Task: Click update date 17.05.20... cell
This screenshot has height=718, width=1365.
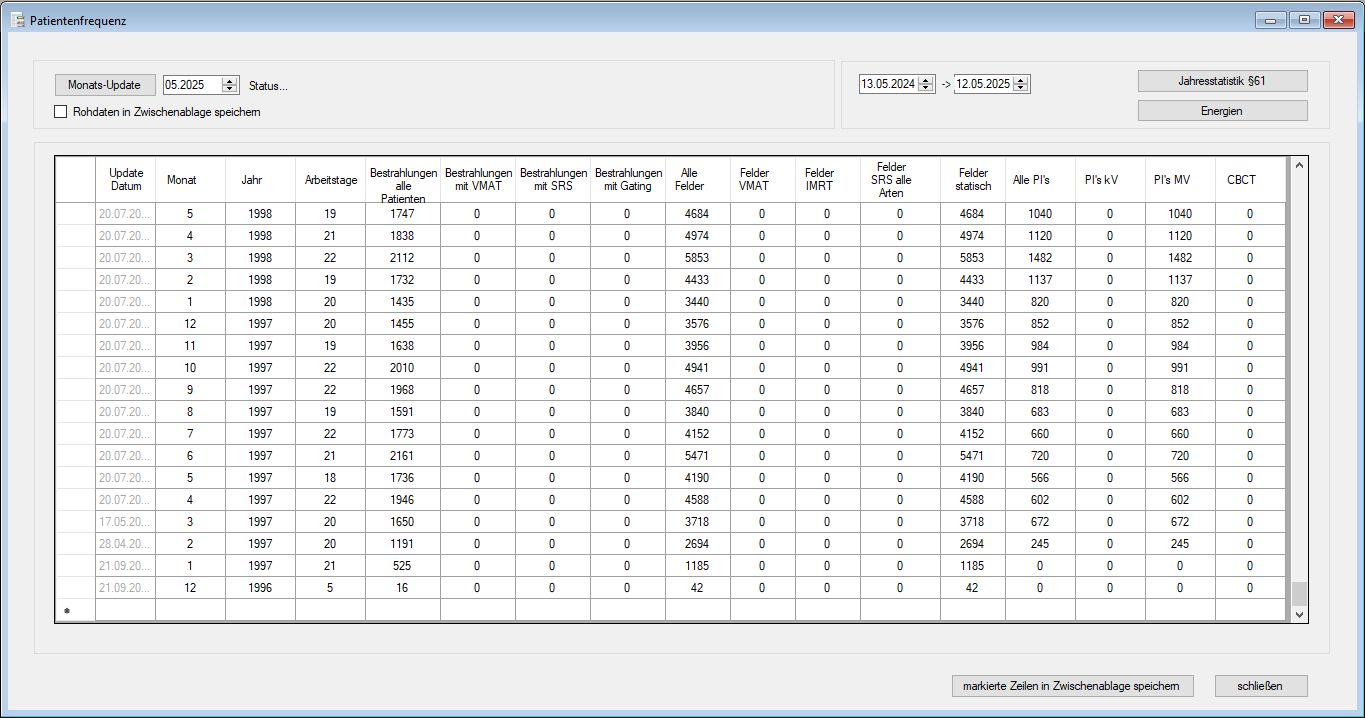Action: (126, 521)
